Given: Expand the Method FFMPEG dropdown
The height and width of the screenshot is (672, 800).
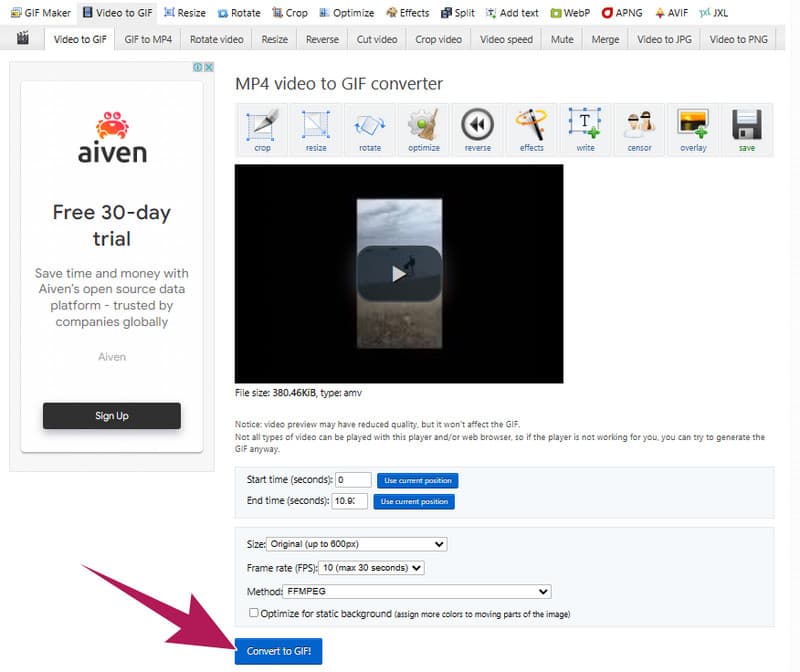Looking at the screenshot, I should [x=417, y=591].
